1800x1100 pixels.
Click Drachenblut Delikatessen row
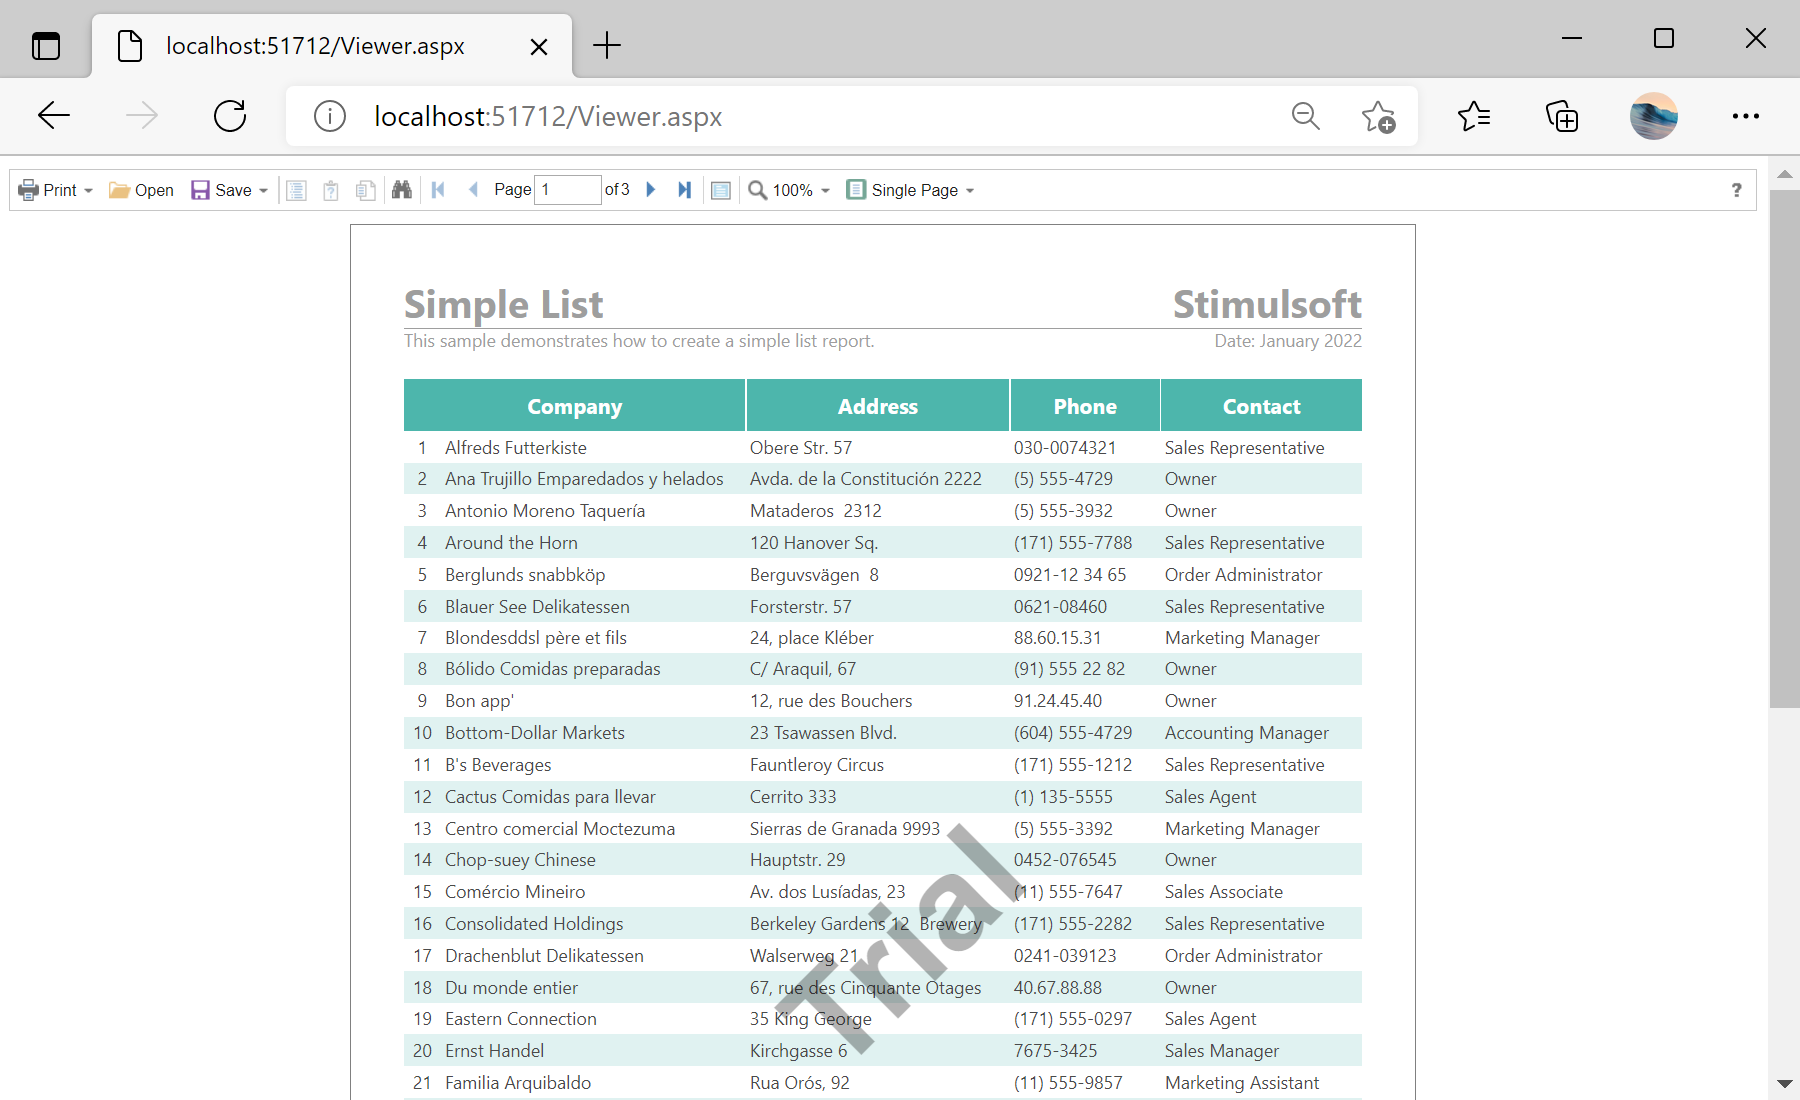tap(883, 956)
